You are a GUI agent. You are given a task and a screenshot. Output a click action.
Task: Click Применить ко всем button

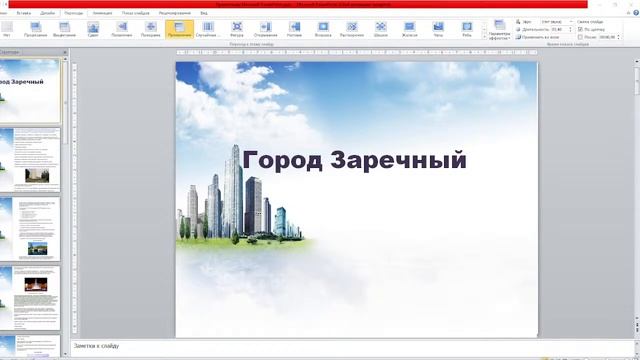pos(537,37)
